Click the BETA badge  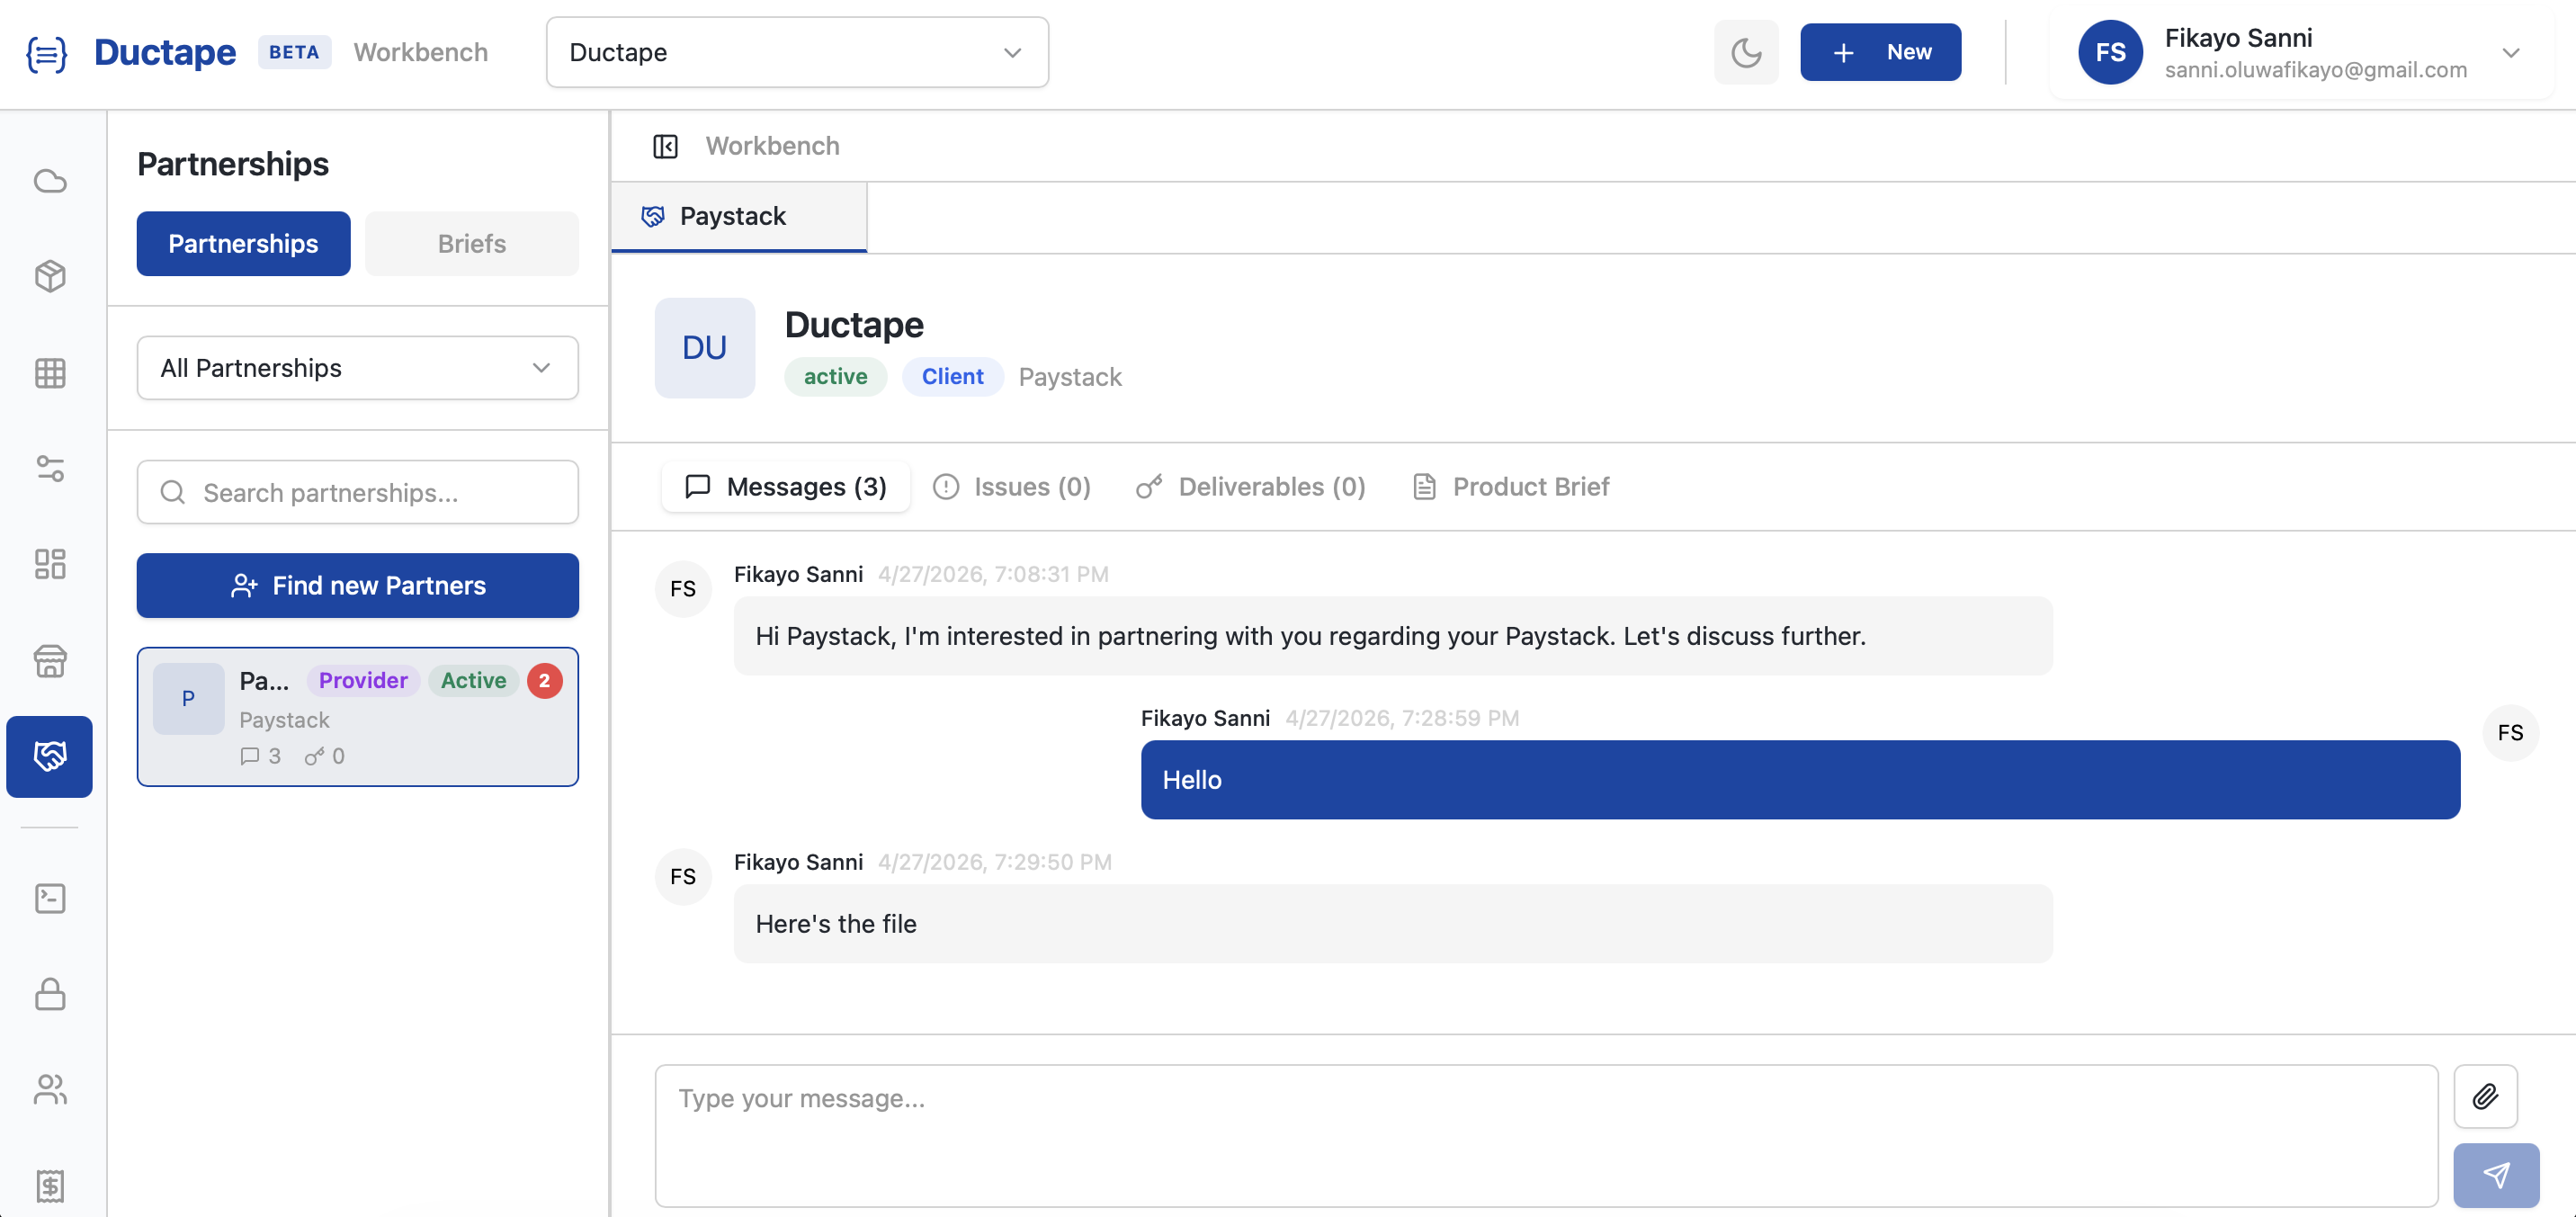[x=294, y=52]
